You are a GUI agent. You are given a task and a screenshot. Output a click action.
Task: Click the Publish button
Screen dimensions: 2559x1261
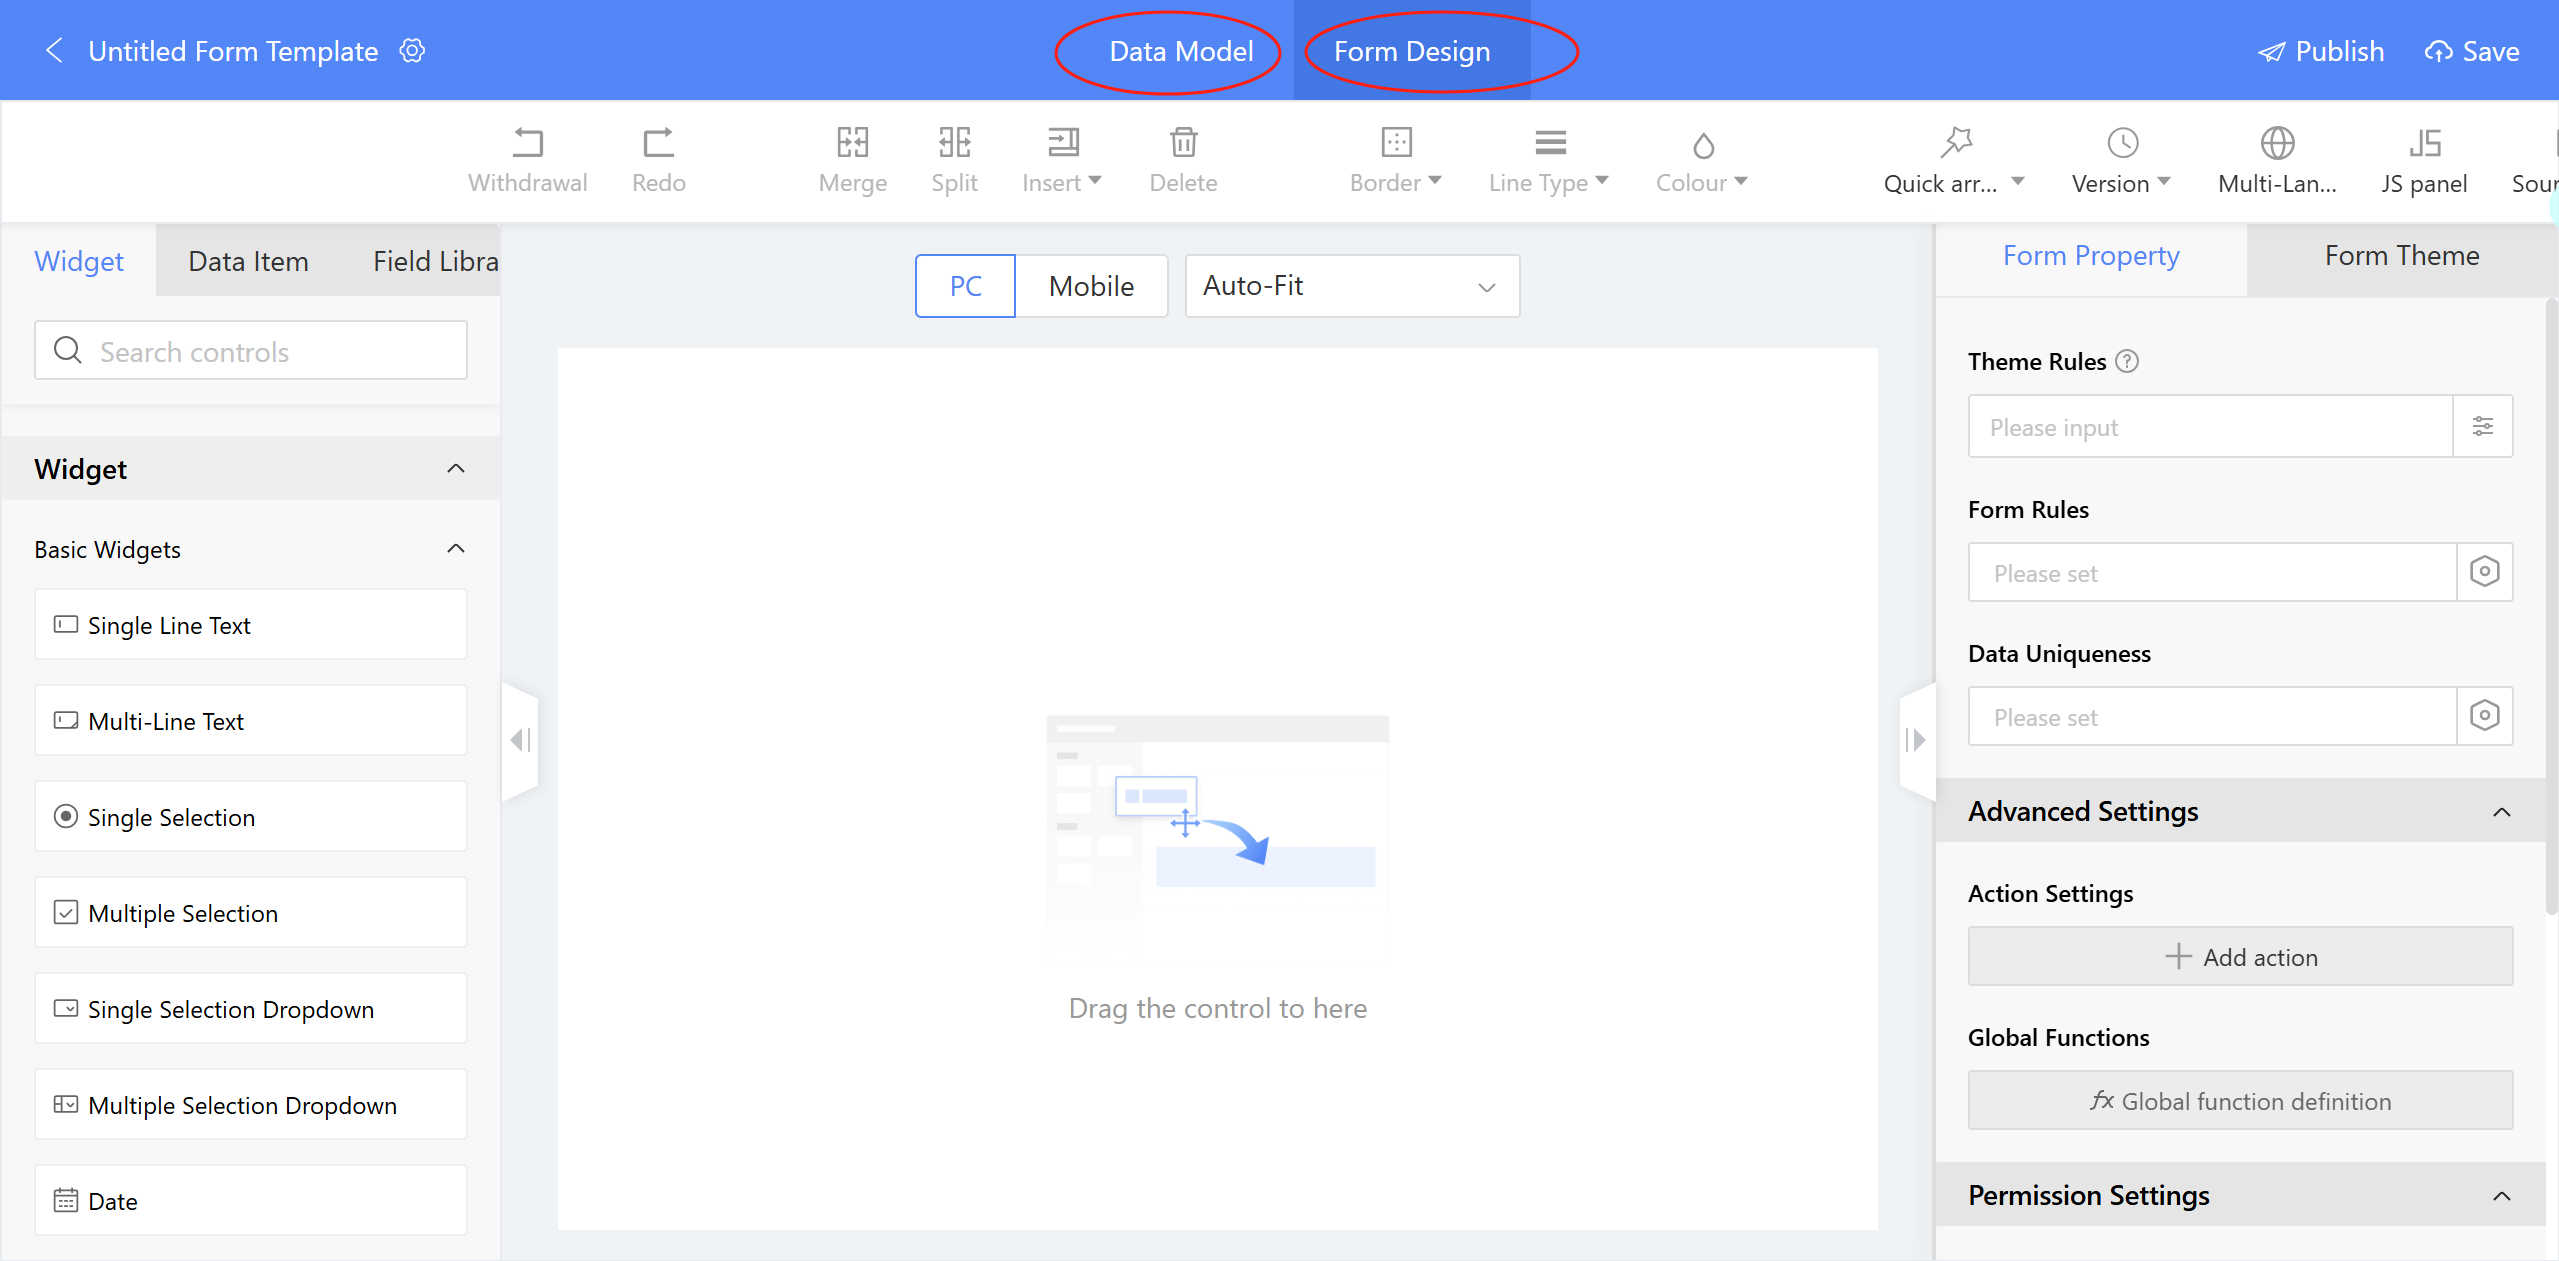[2321, 51]
